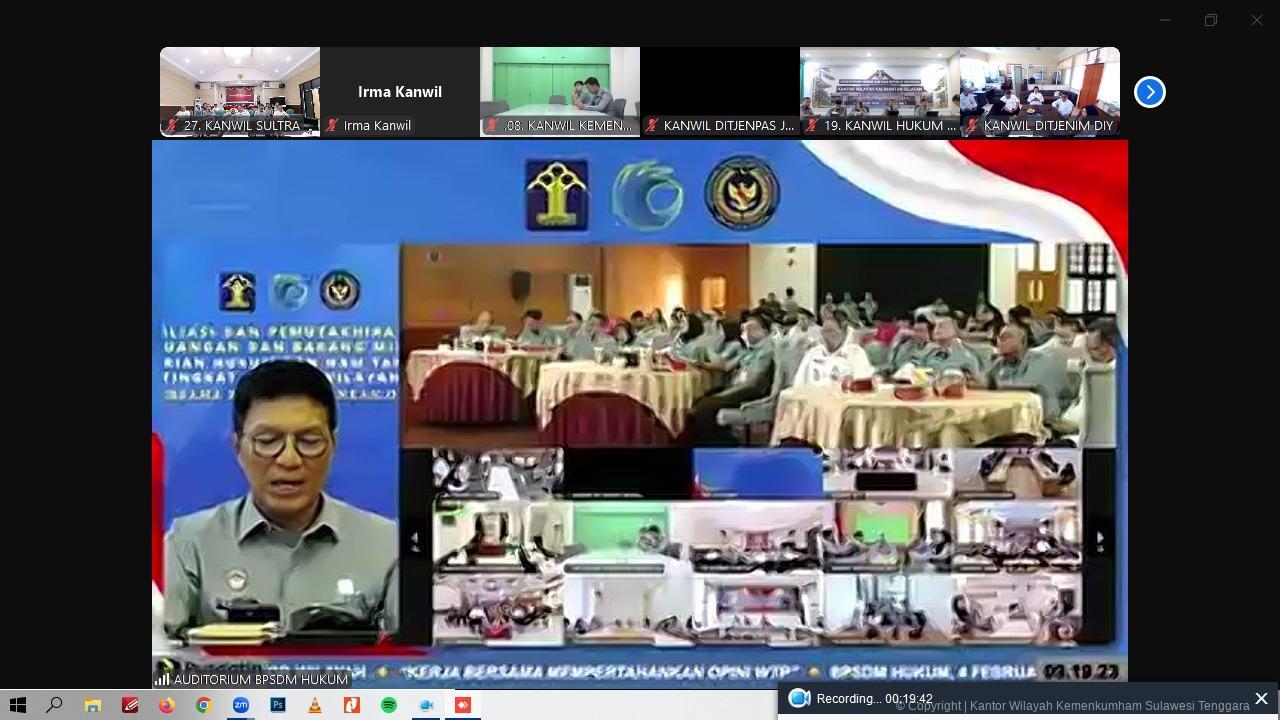
Task: Minimize the Zoom meeting window
Action: pyautogui.click(x=1164, y=20)
